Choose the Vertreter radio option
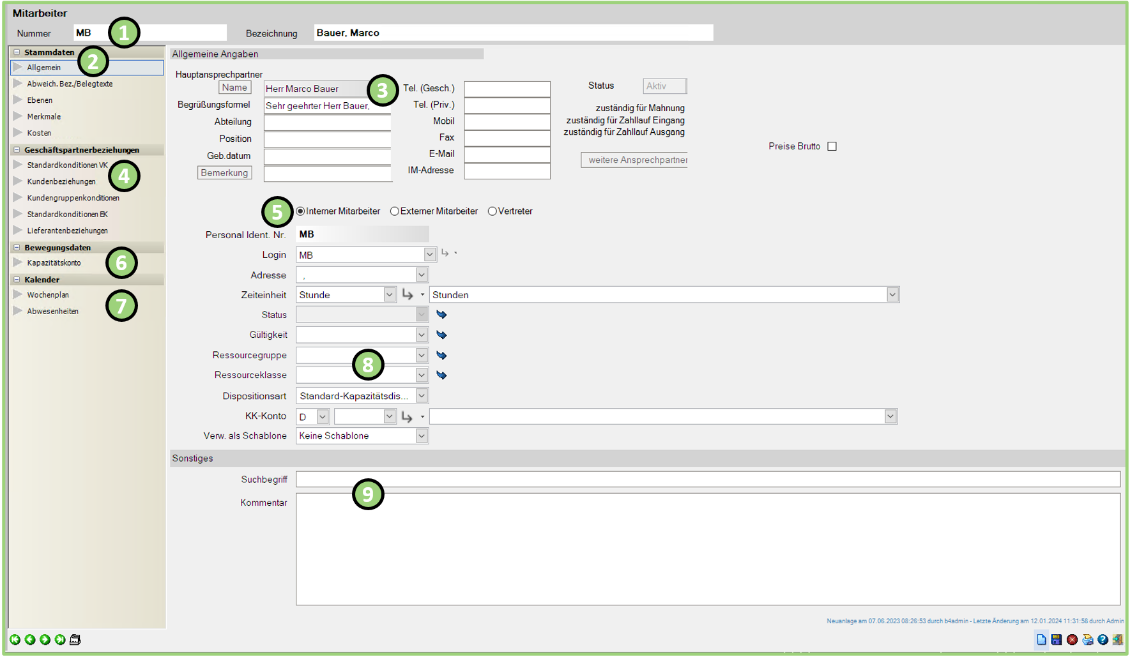The width and height of the screenshot is (1130, 659). coord(492,211)
